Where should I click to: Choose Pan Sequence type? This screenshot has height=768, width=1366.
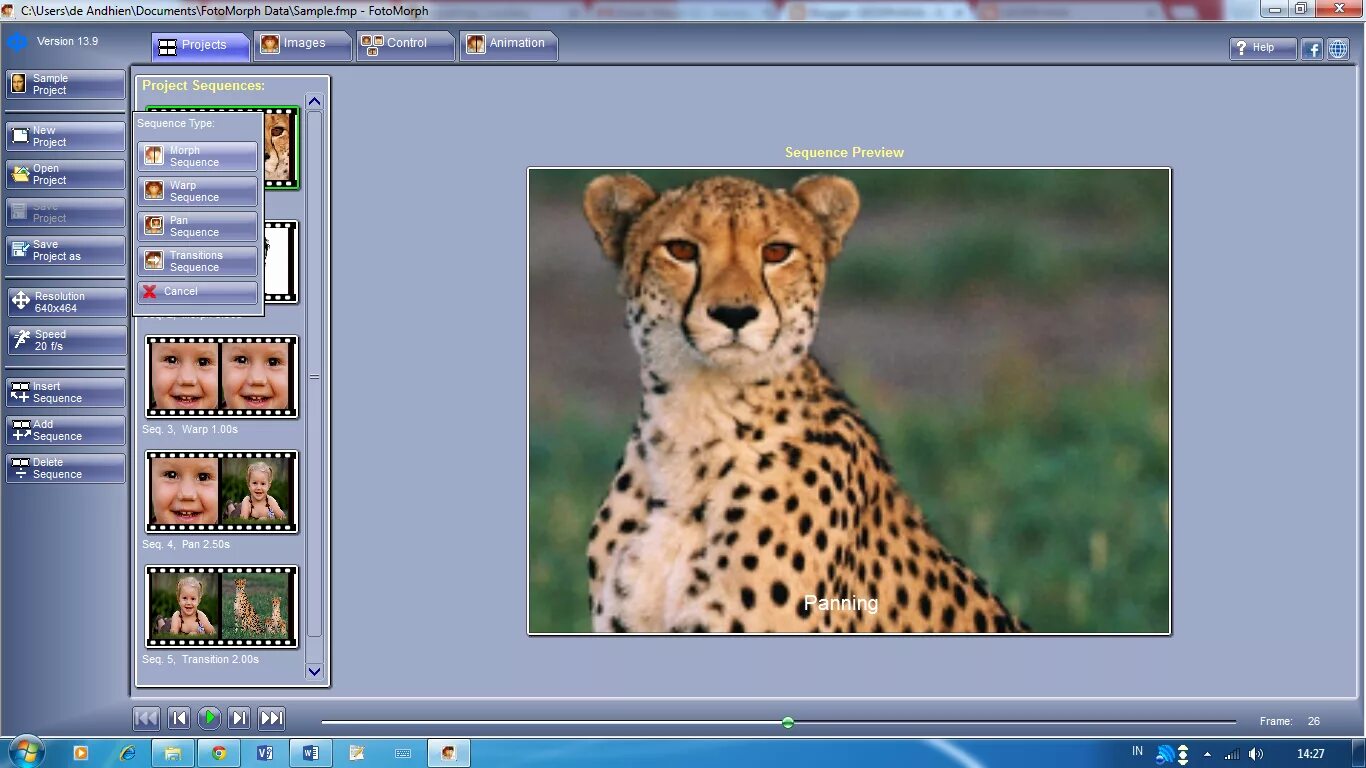coord(198,226)
